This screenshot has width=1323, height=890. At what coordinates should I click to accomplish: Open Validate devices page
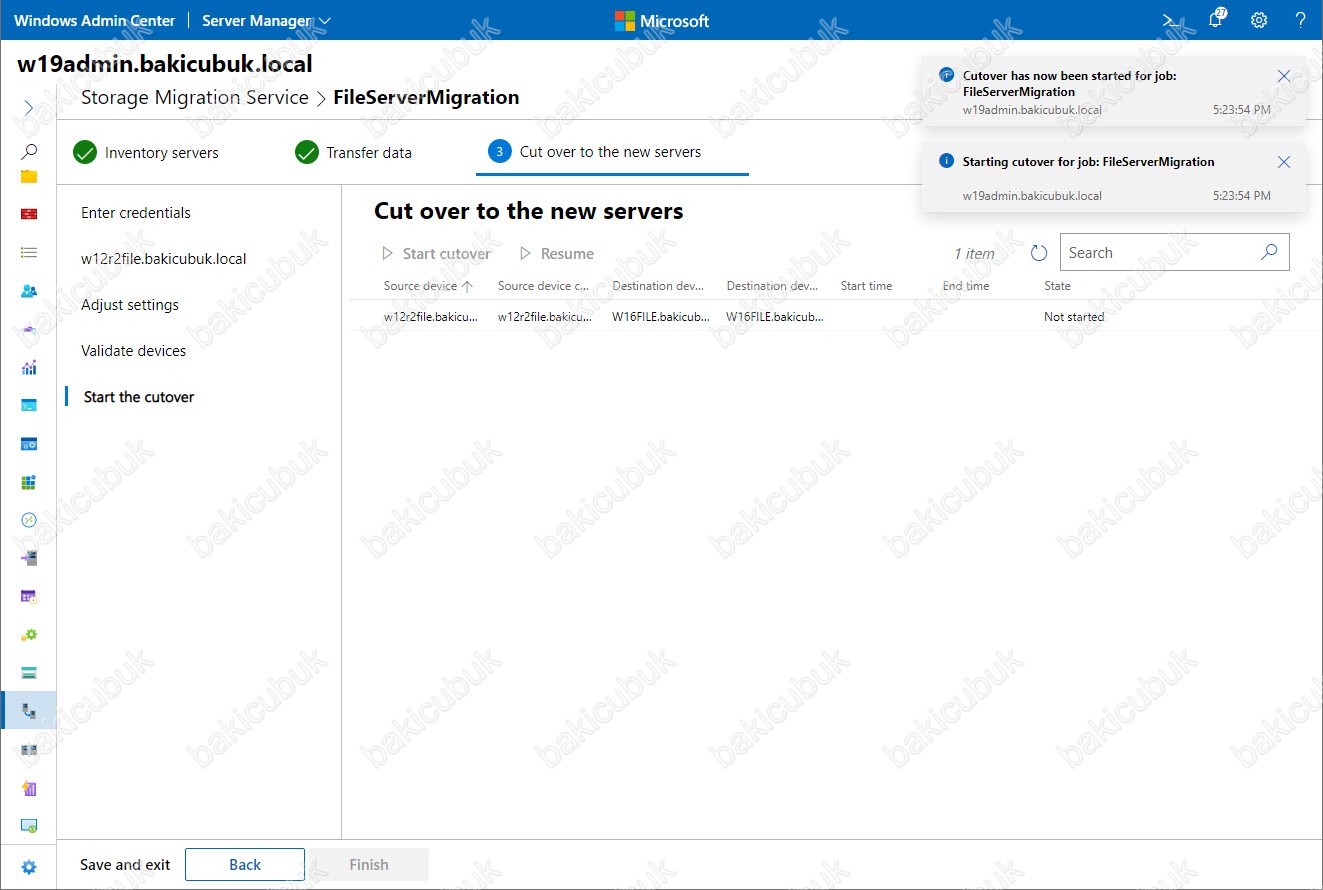(x=134, y=351)
